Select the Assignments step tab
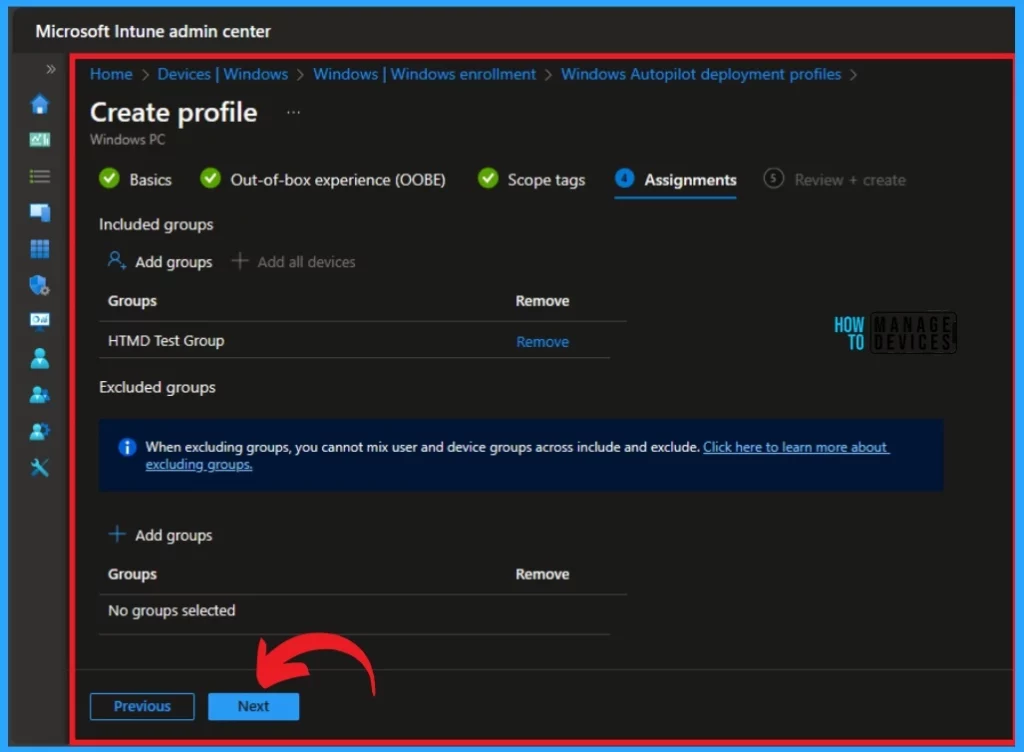 [x=676, y=180]
